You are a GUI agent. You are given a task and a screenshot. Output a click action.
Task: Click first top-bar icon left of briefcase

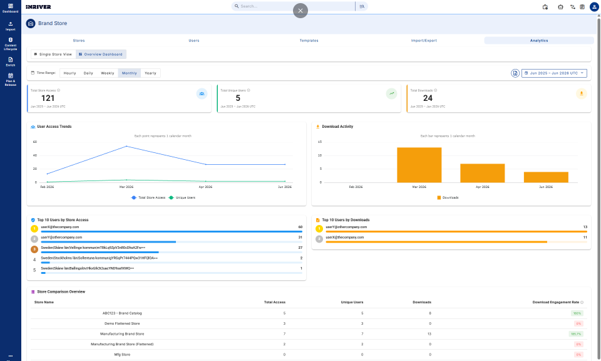pos(545,7)
